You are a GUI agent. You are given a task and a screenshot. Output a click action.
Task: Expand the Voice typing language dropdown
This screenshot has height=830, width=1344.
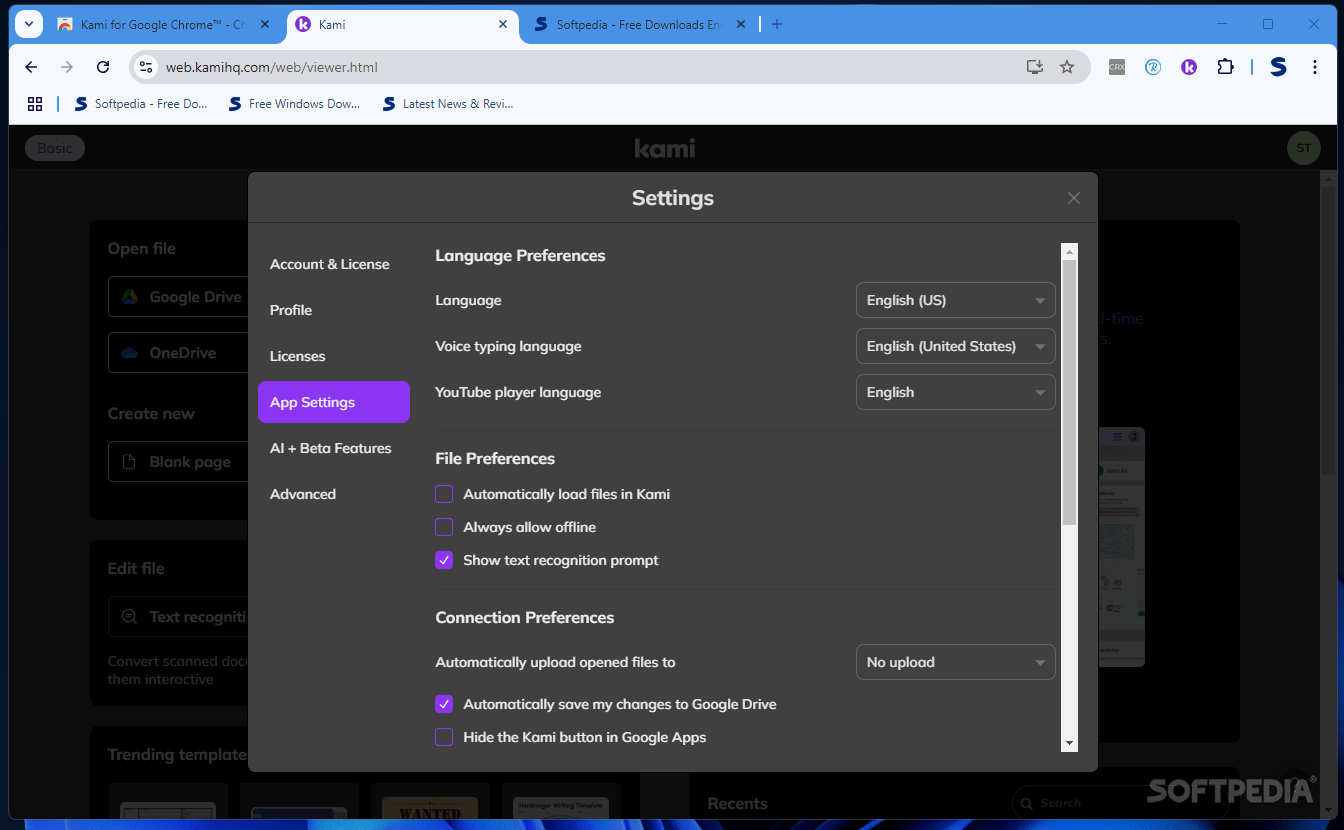click(x=955, y=346)
